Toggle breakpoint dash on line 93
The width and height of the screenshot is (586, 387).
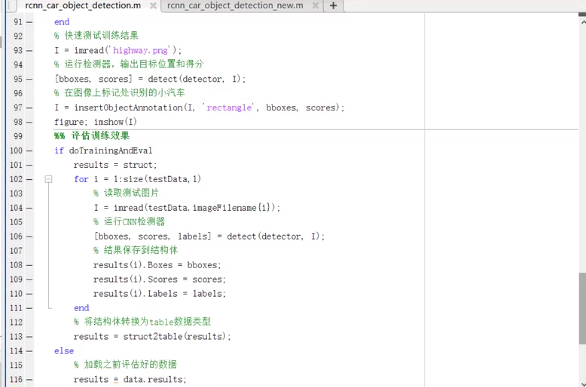pyautogui.click(x=30, y=50)
